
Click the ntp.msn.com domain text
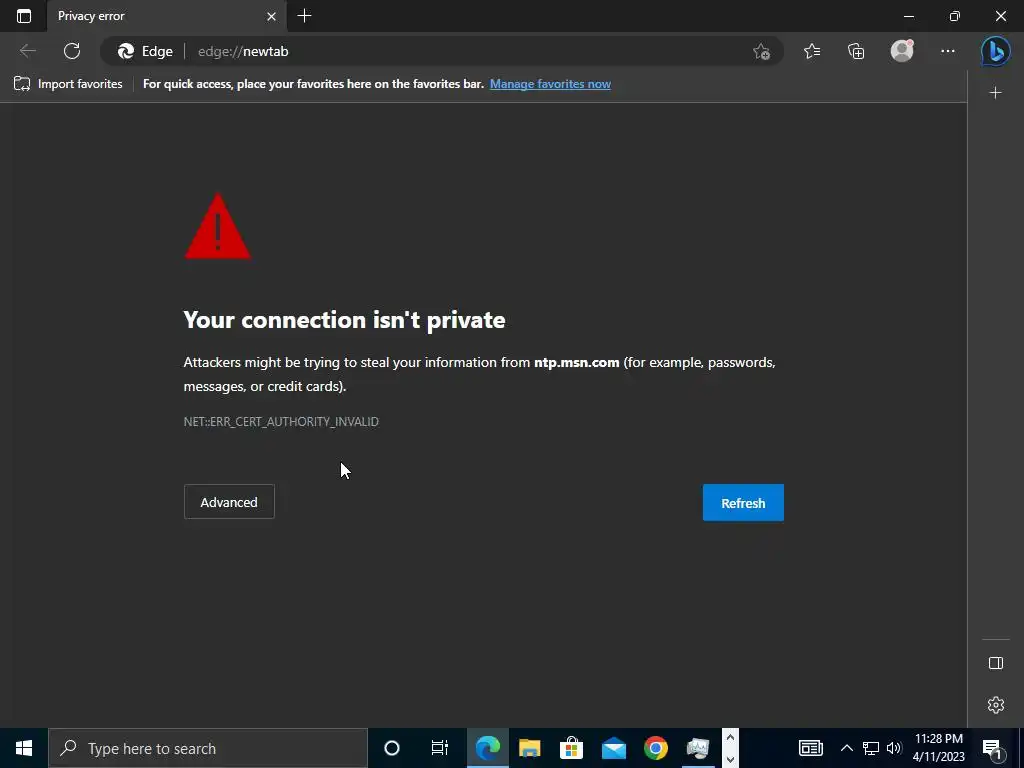[x=577, y=362]
